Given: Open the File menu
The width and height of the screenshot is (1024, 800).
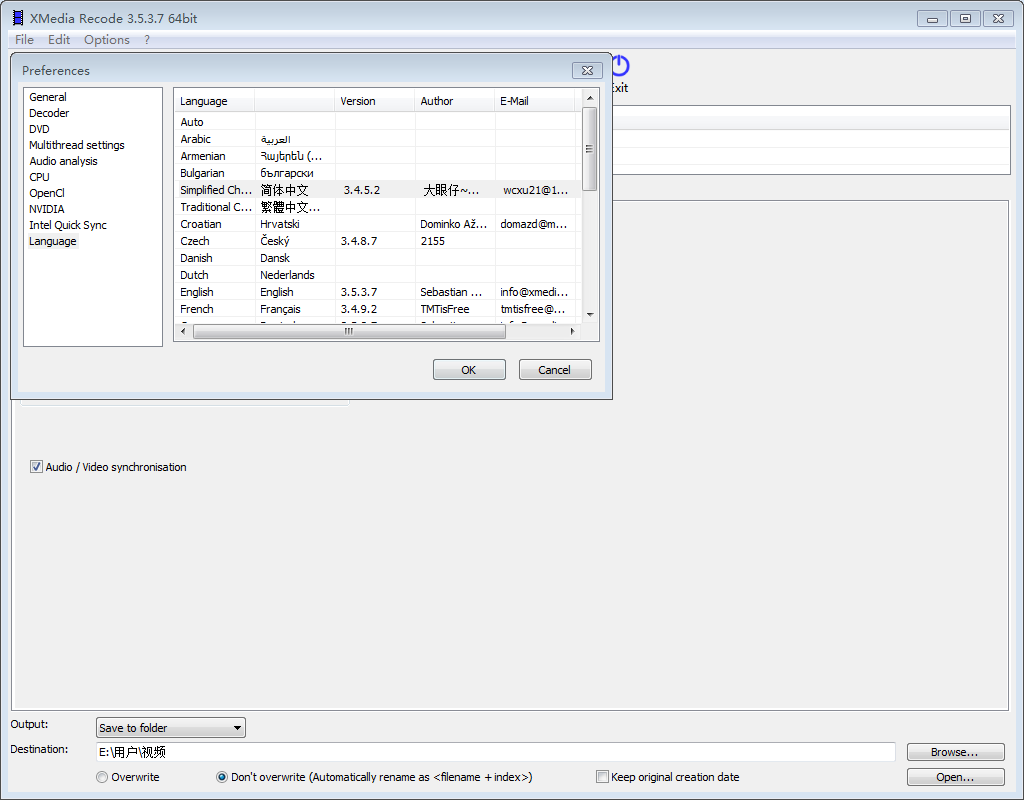Looking at the screenshot, I should pyautogui.click(x=24, y=40).
